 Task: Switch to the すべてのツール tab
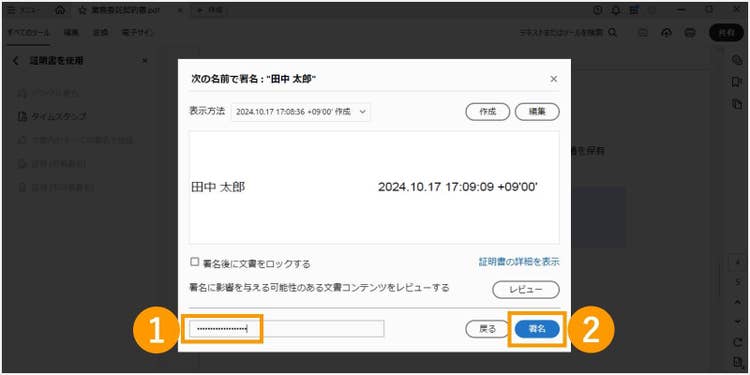pyautogui.click(x=28, y=33)
